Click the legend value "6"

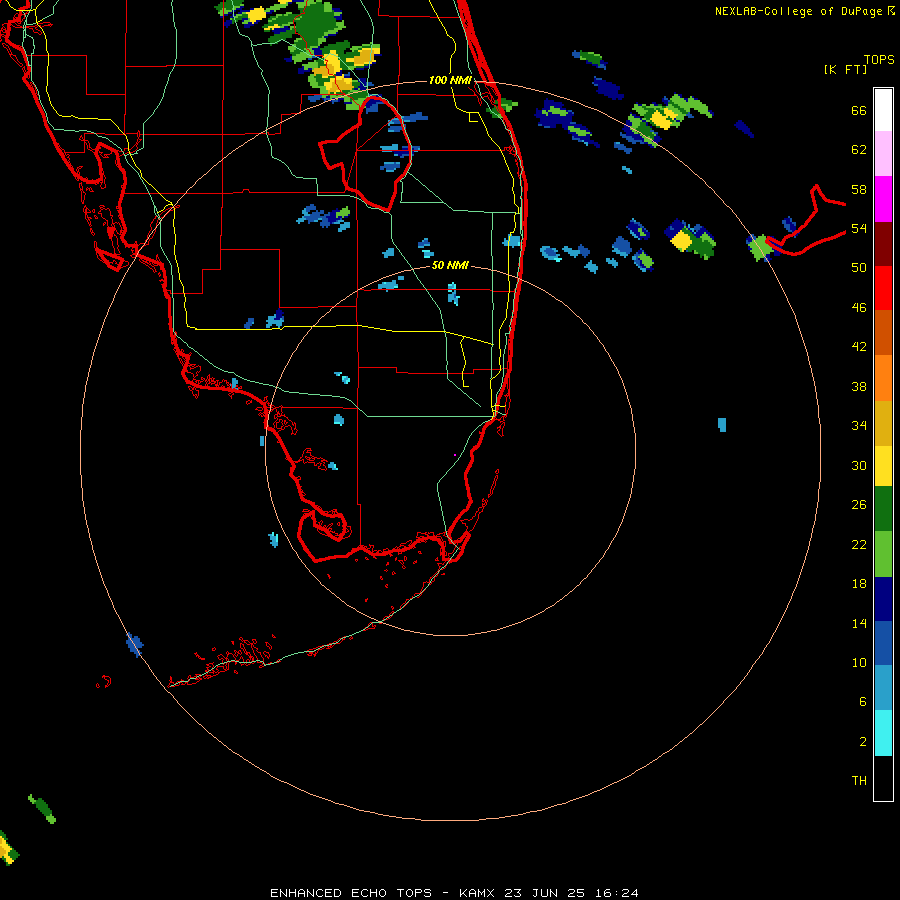pos(863,702)
